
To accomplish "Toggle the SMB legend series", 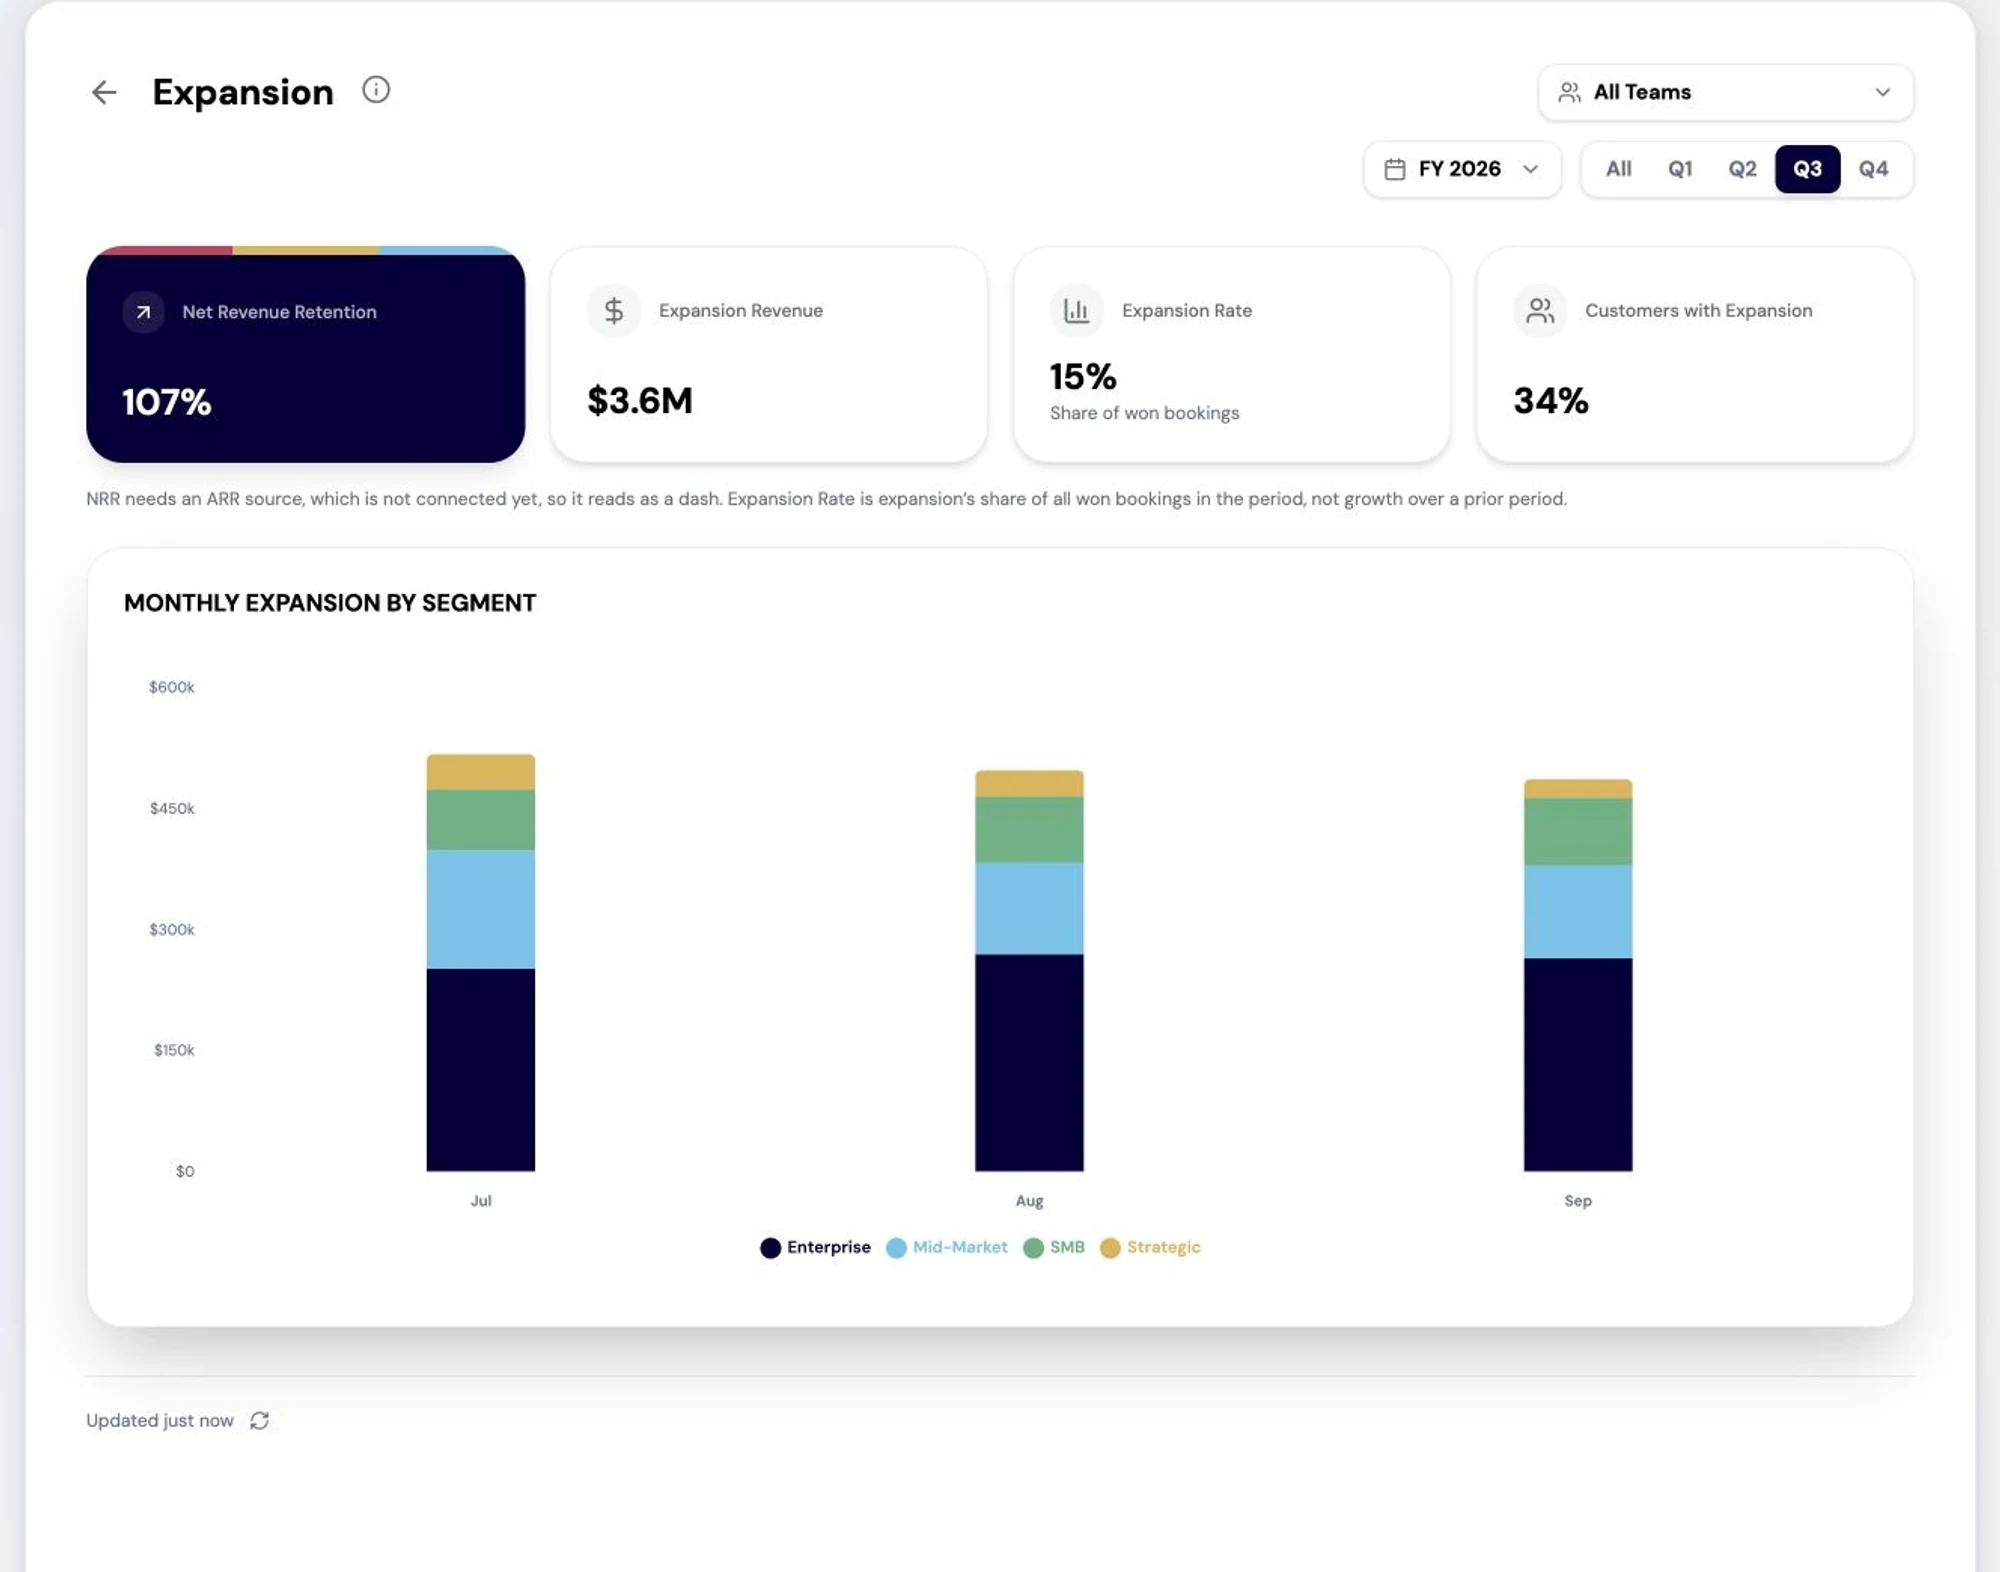I will click(x=1054, y=1247).
